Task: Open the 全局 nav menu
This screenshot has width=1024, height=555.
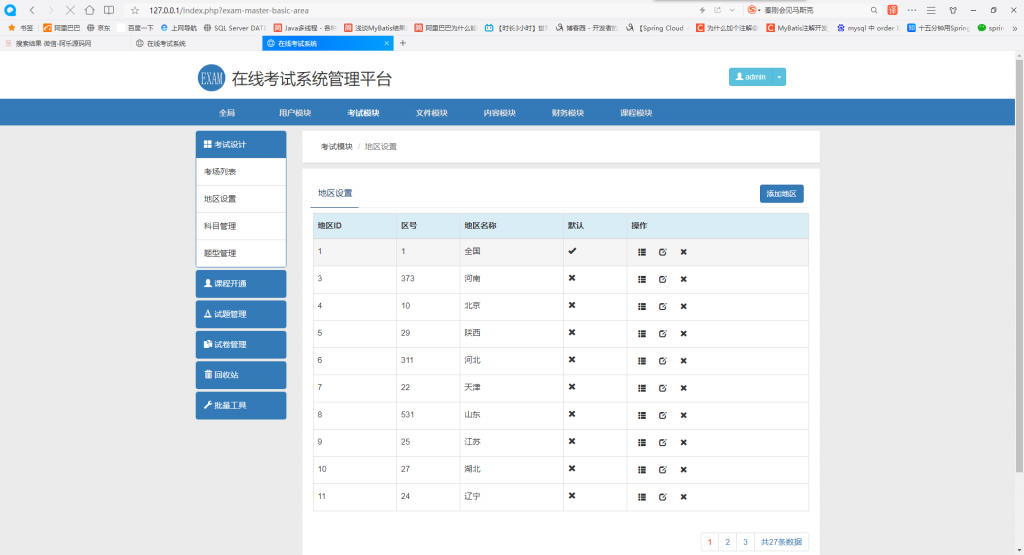Action: point(227,113)
